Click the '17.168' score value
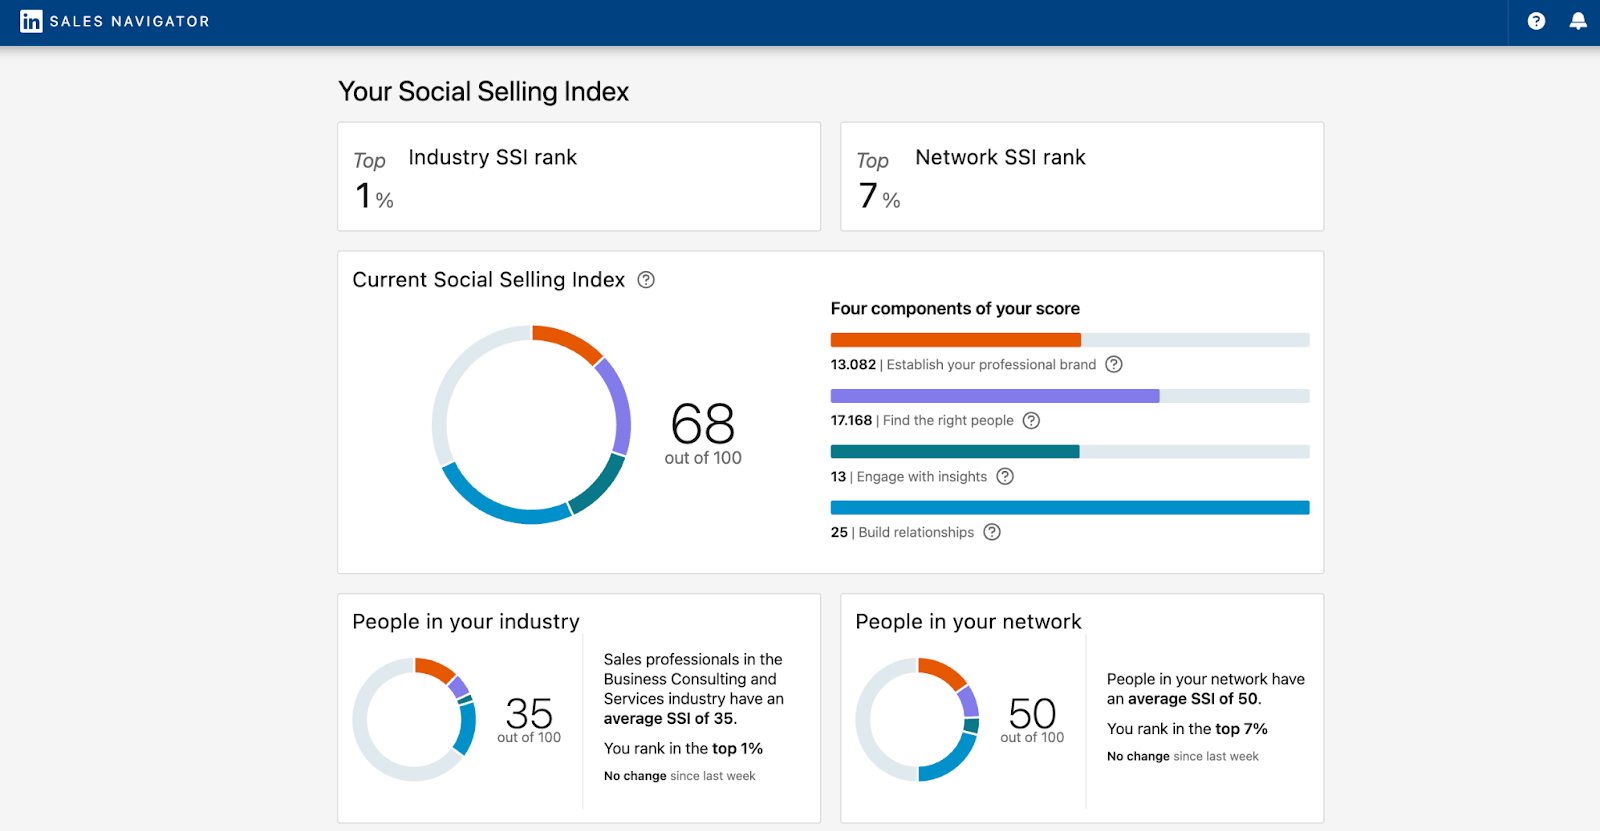 pos(851,421)
